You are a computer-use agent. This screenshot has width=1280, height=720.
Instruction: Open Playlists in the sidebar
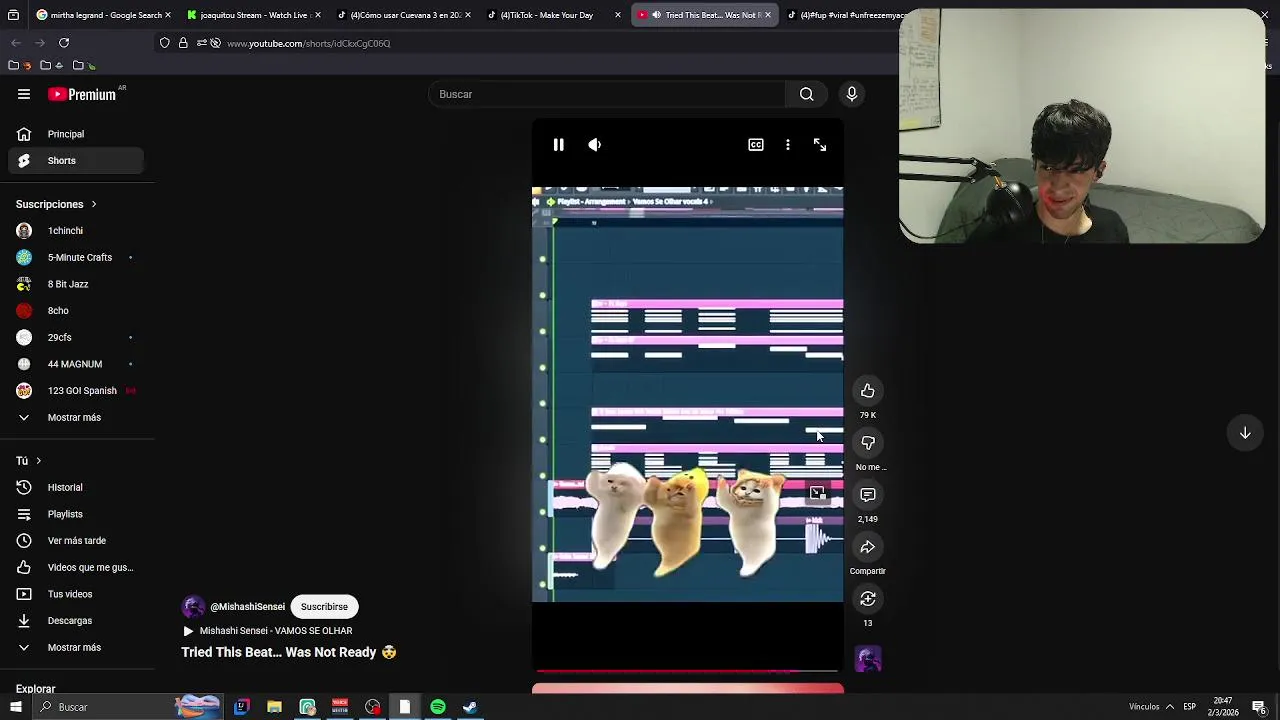coord(76,514)
